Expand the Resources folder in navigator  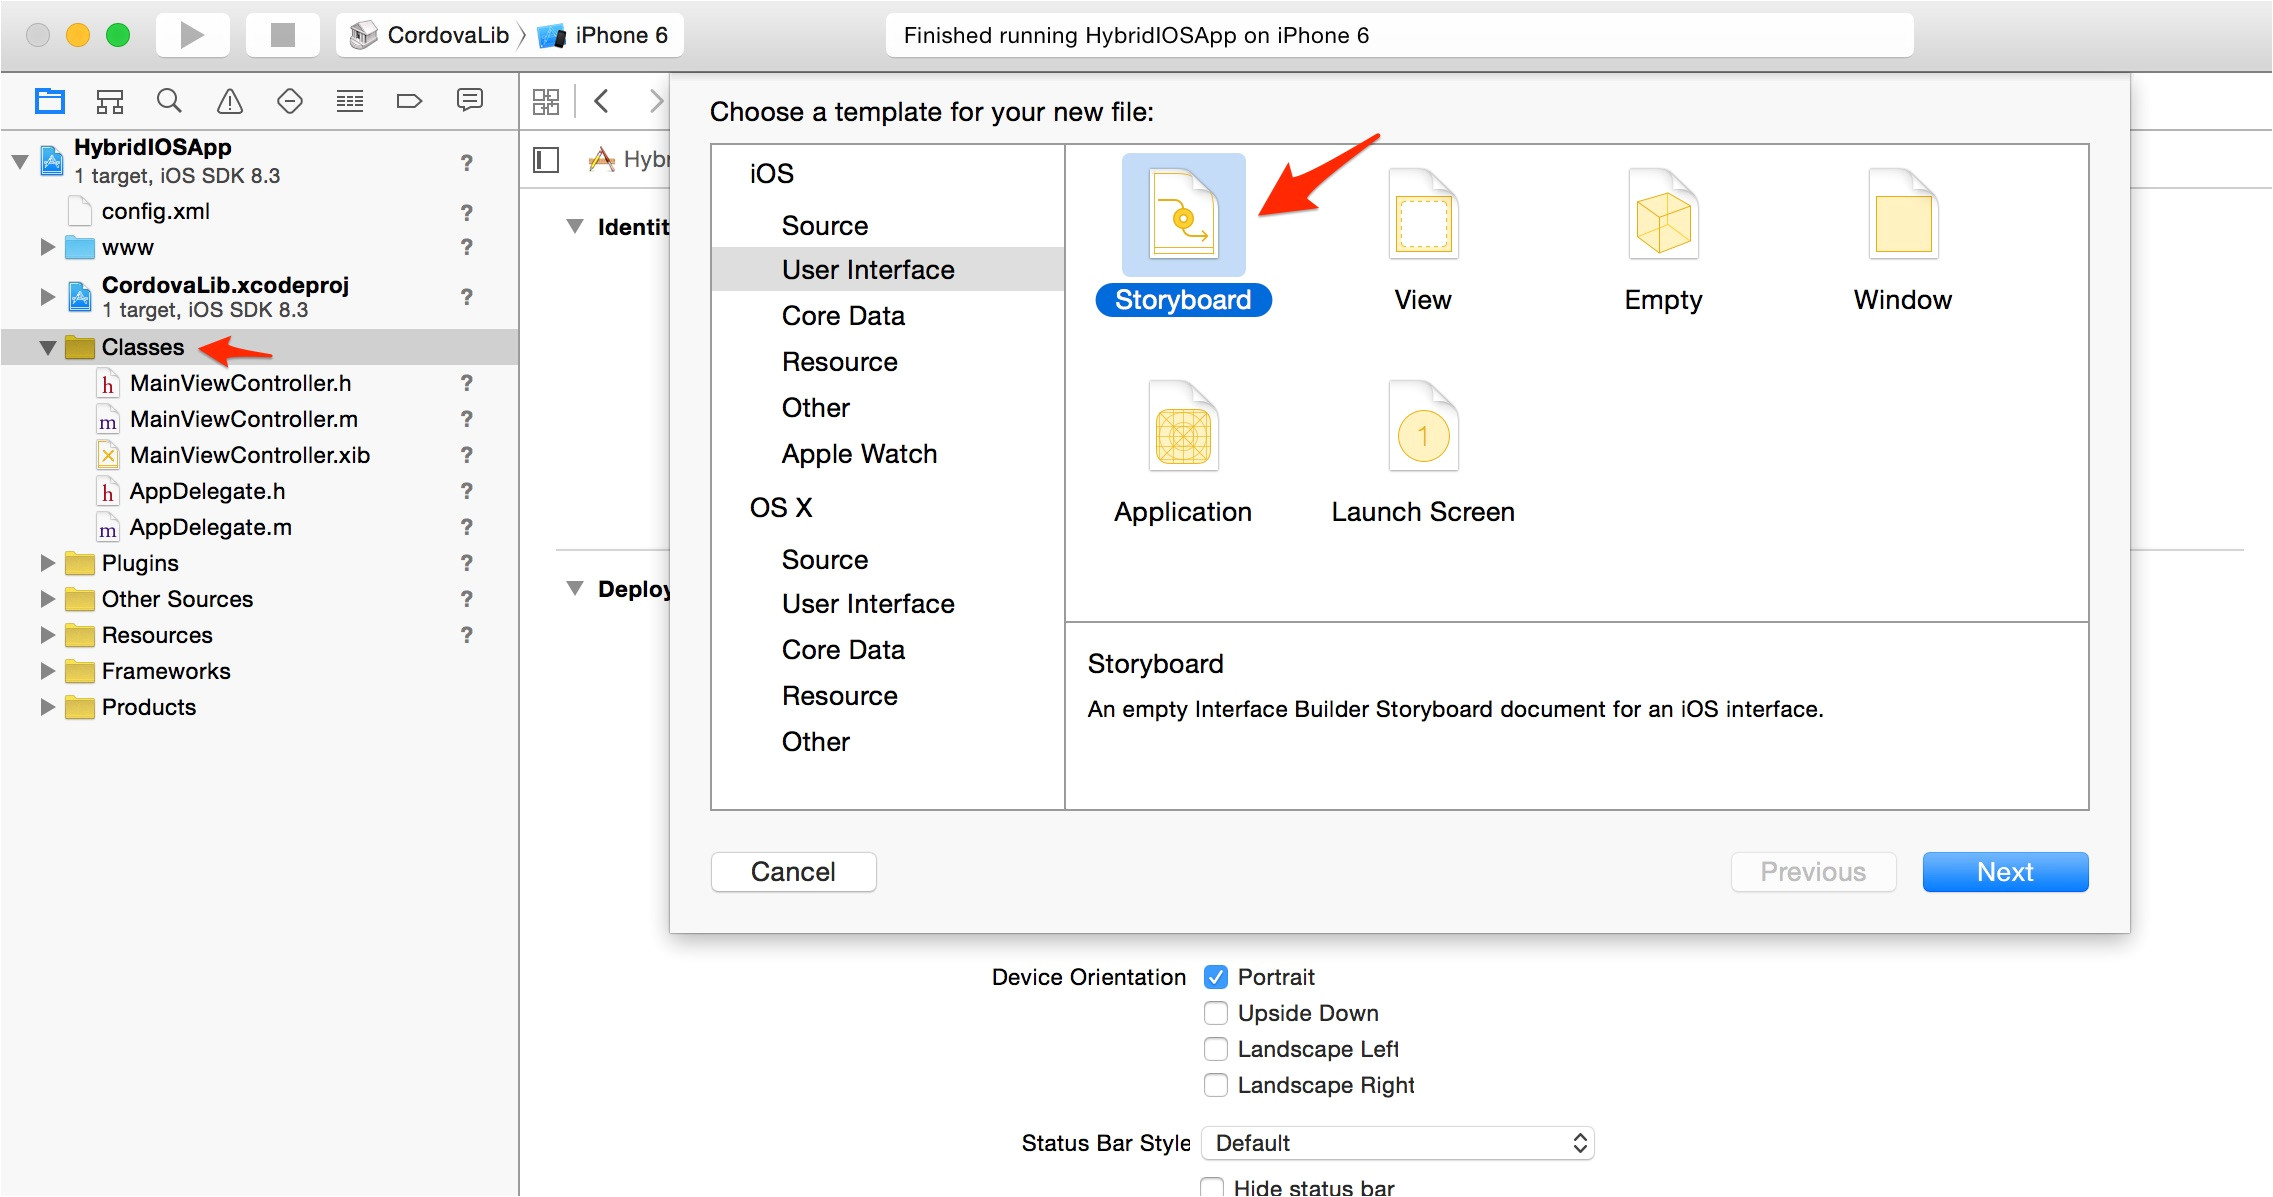pyautogui.click(x=47, y=635)
